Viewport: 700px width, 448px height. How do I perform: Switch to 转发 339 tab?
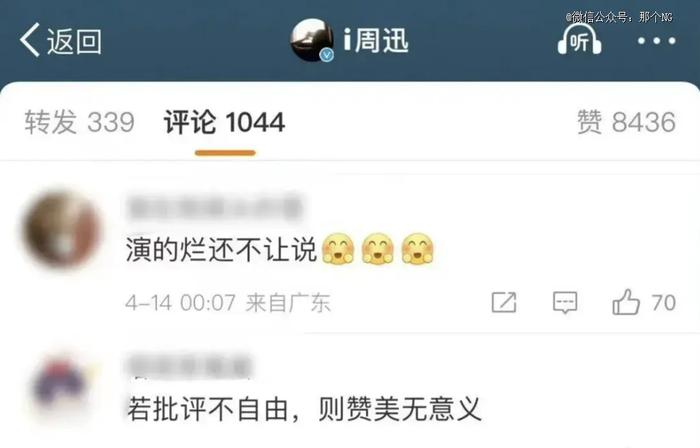[x=79, y=122]
